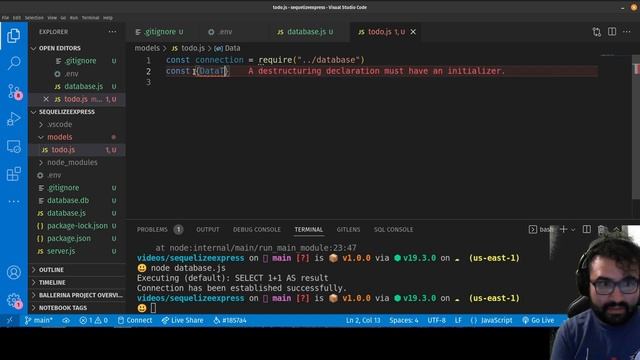
Task: Split the editor to the right
Action: point(612,31)
